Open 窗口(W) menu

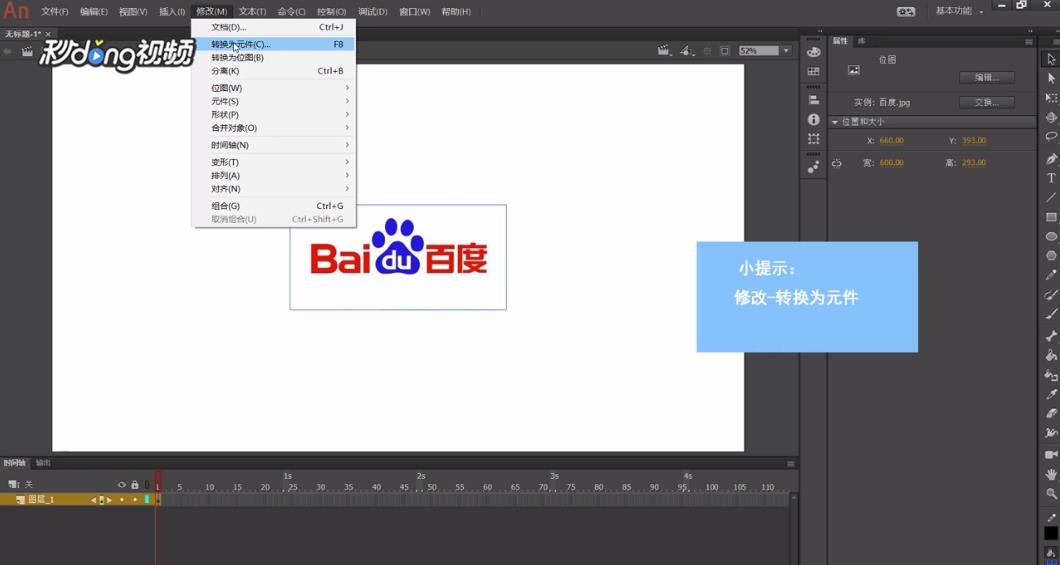pos(414,11)
